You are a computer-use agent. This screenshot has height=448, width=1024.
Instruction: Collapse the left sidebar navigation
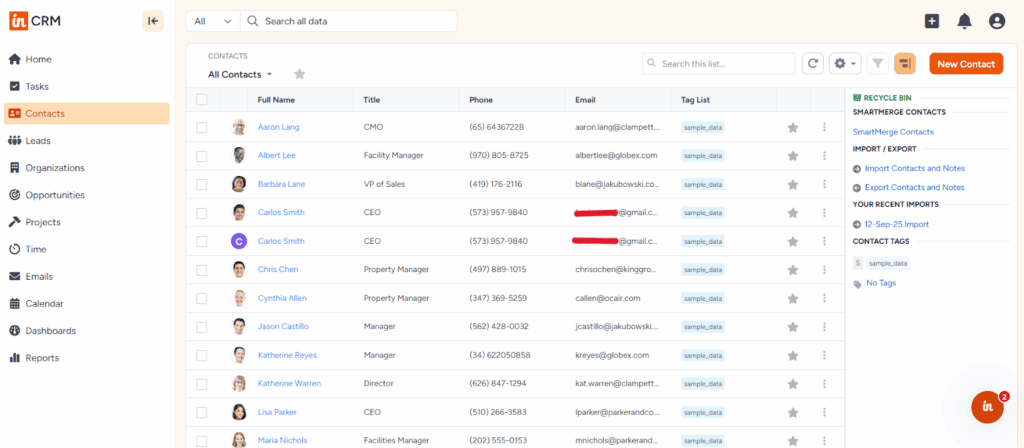pos(153,21)
